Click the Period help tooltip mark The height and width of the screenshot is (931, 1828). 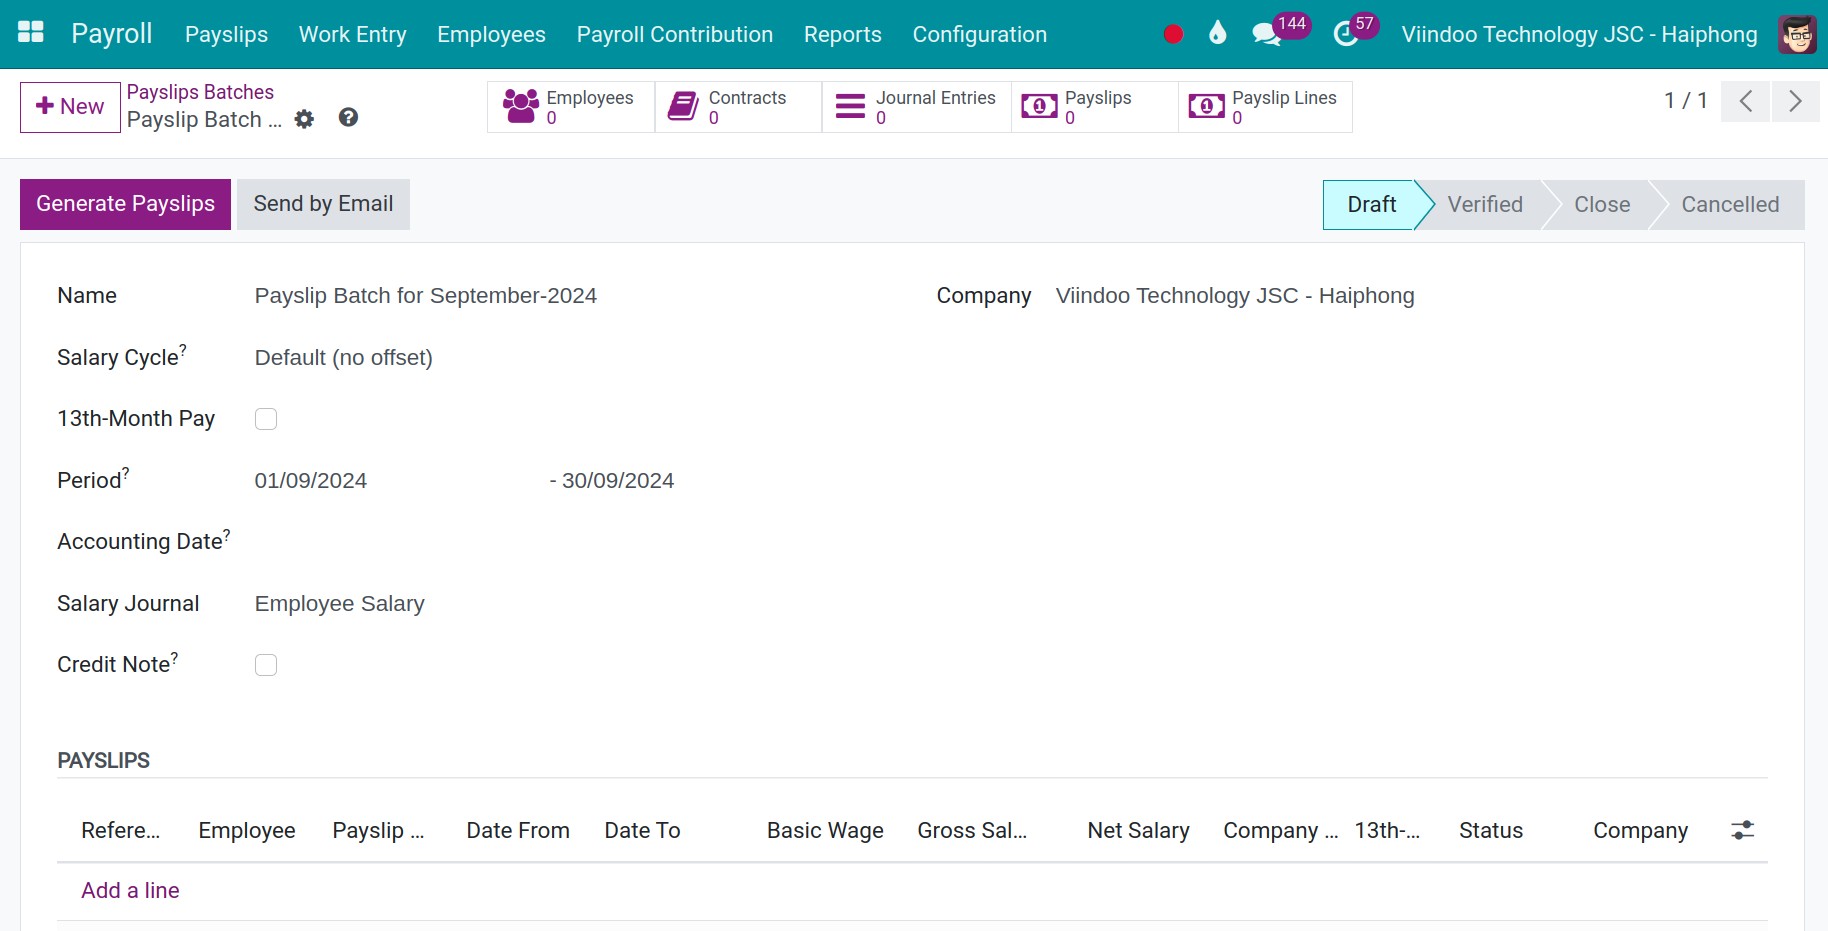coord(126,472)
